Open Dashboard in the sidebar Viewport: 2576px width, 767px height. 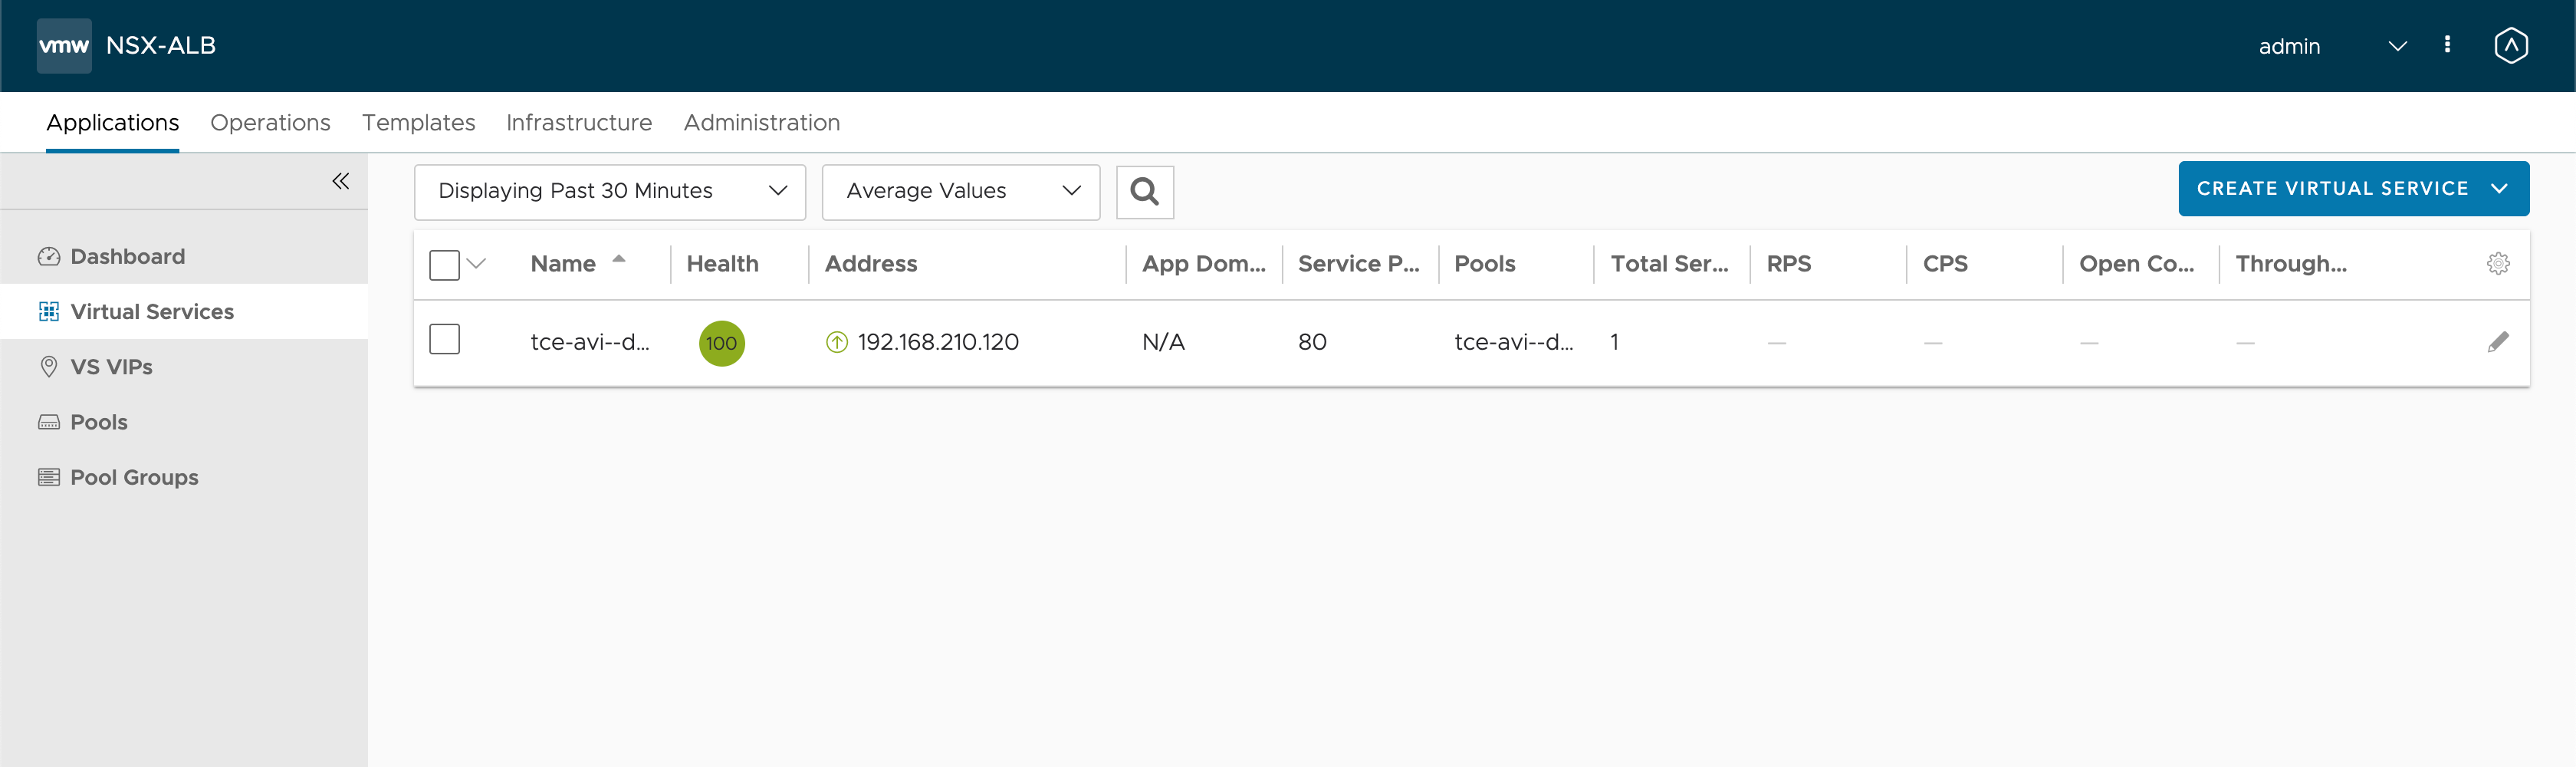click(x=184, y=257)
